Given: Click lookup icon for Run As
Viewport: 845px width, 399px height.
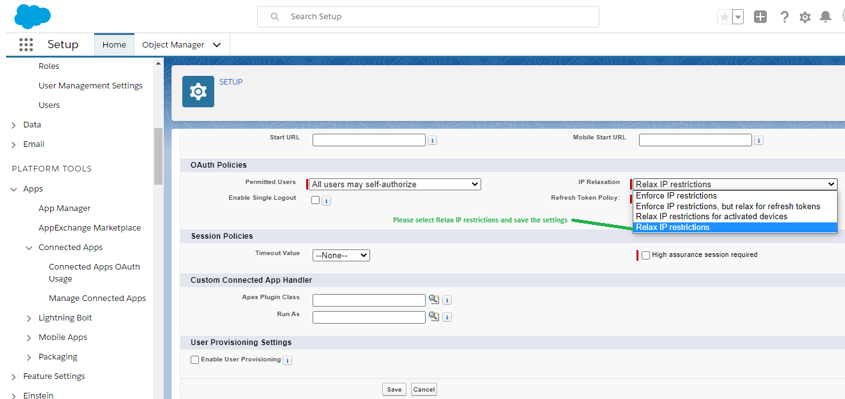Looking at the screenshot, I should coord(434,317).
